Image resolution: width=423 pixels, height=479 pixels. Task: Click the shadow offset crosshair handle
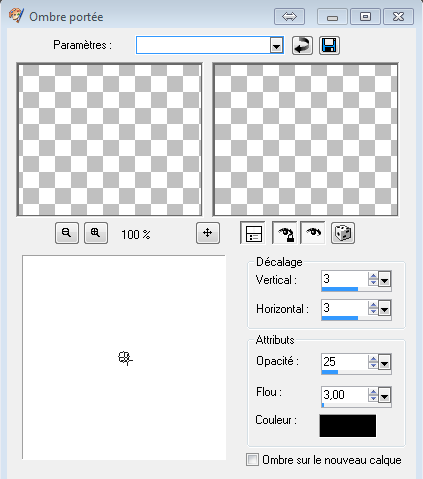coord(125,358)
